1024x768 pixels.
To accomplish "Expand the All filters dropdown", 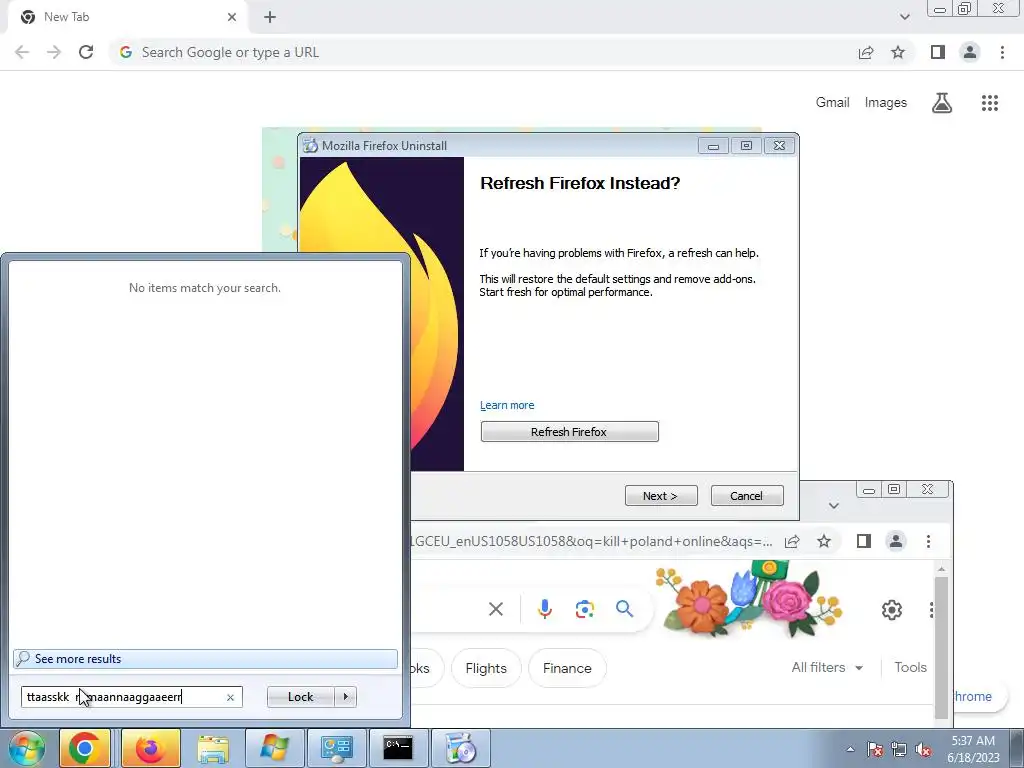I will pyautogui.click(x=827, y=667).
